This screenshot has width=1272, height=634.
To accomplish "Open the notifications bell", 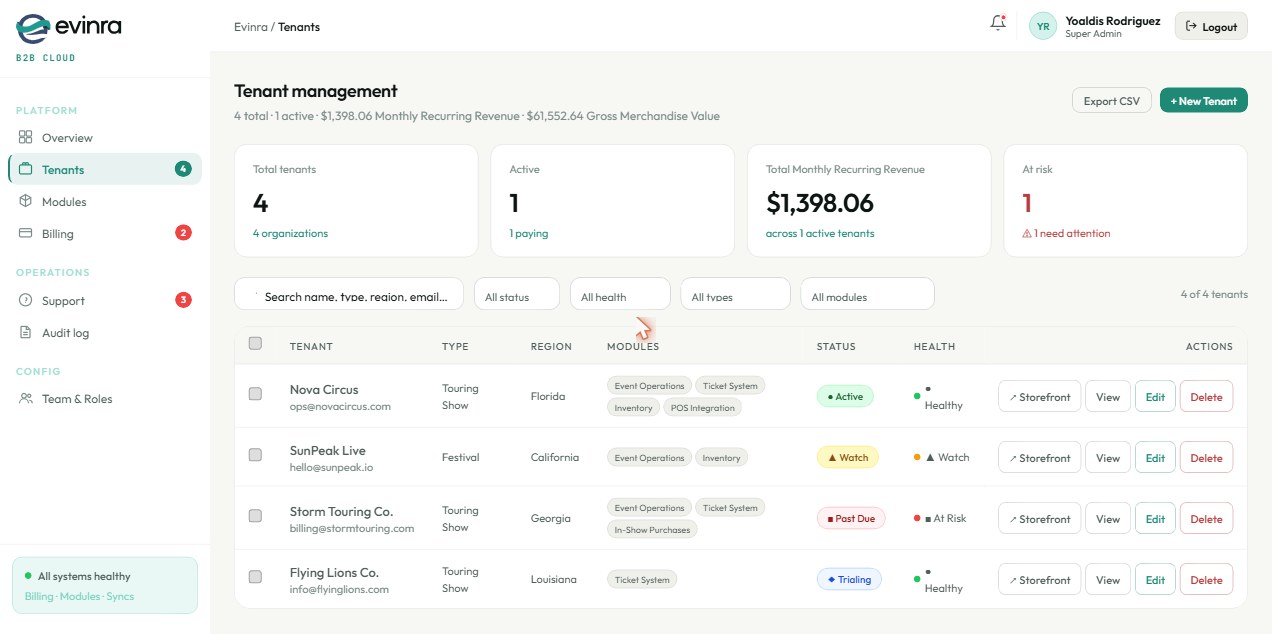I will 997,23.
